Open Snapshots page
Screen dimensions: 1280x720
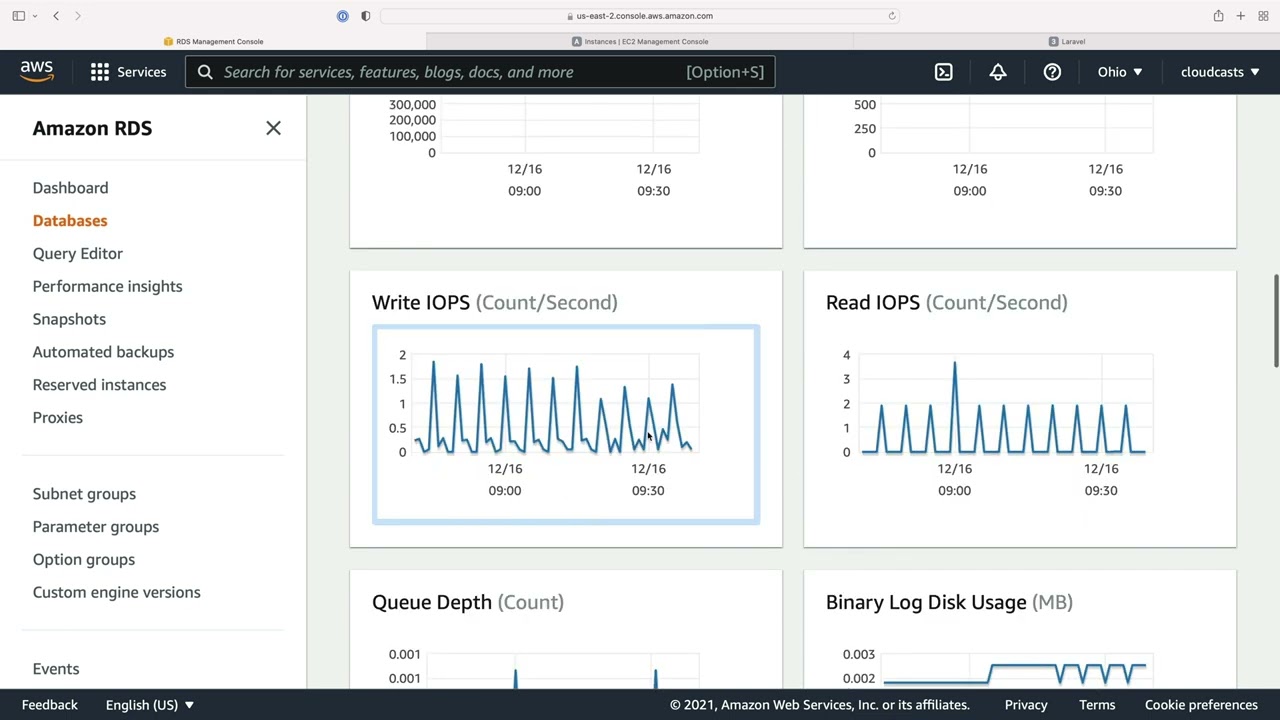pyautogui.click(x=69, y=319)
